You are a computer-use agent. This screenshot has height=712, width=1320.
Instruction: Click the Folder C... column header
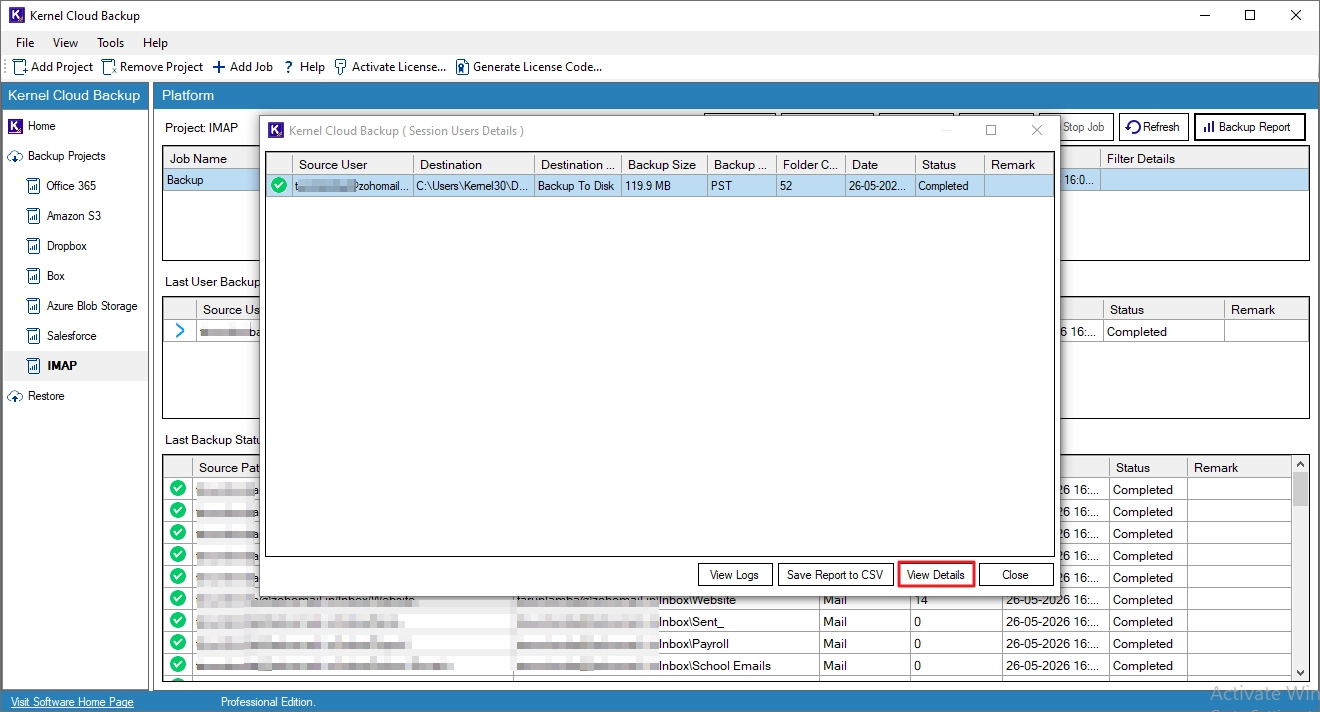[811, 165]
